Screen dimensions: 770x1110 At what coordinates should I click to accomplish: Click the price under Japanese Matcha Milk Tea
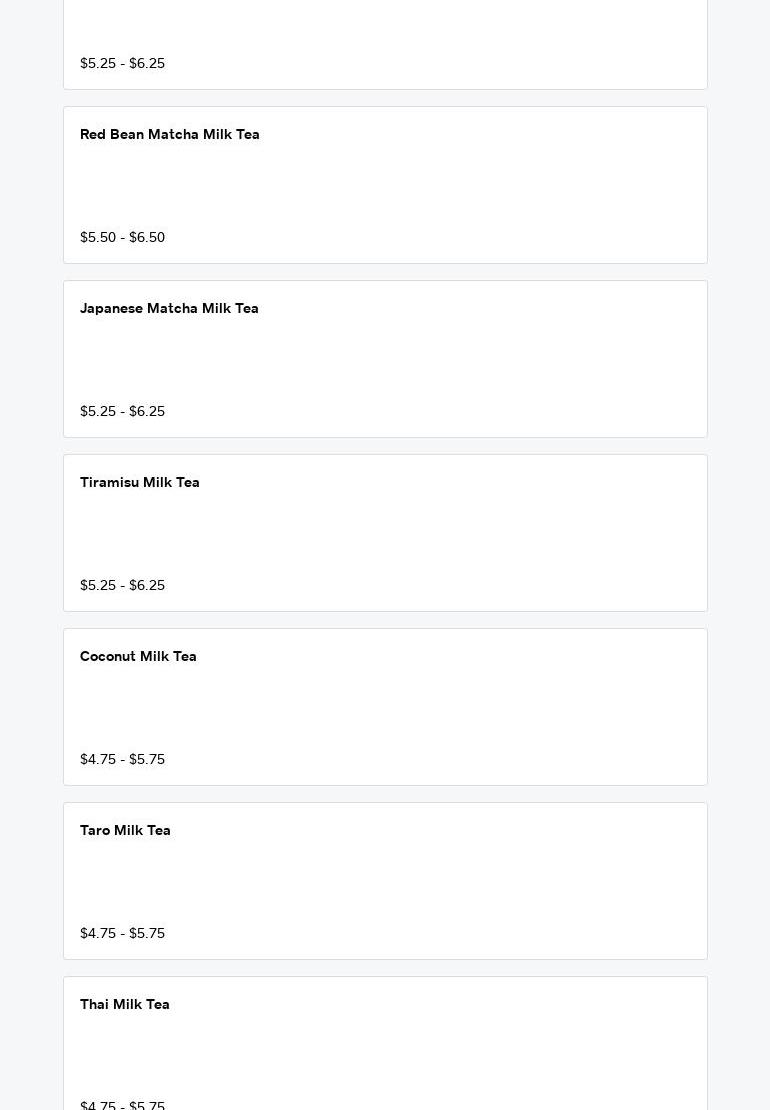click(x=122, y=412)
